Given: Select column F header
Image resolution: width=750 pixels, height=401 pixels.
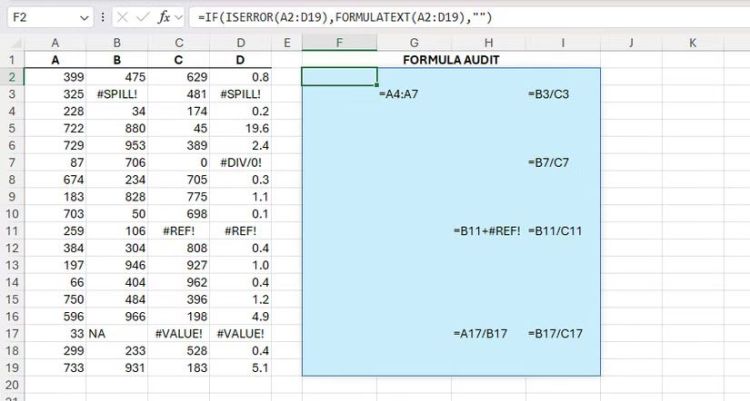Looking at the screenshot, I should [339, 43].
